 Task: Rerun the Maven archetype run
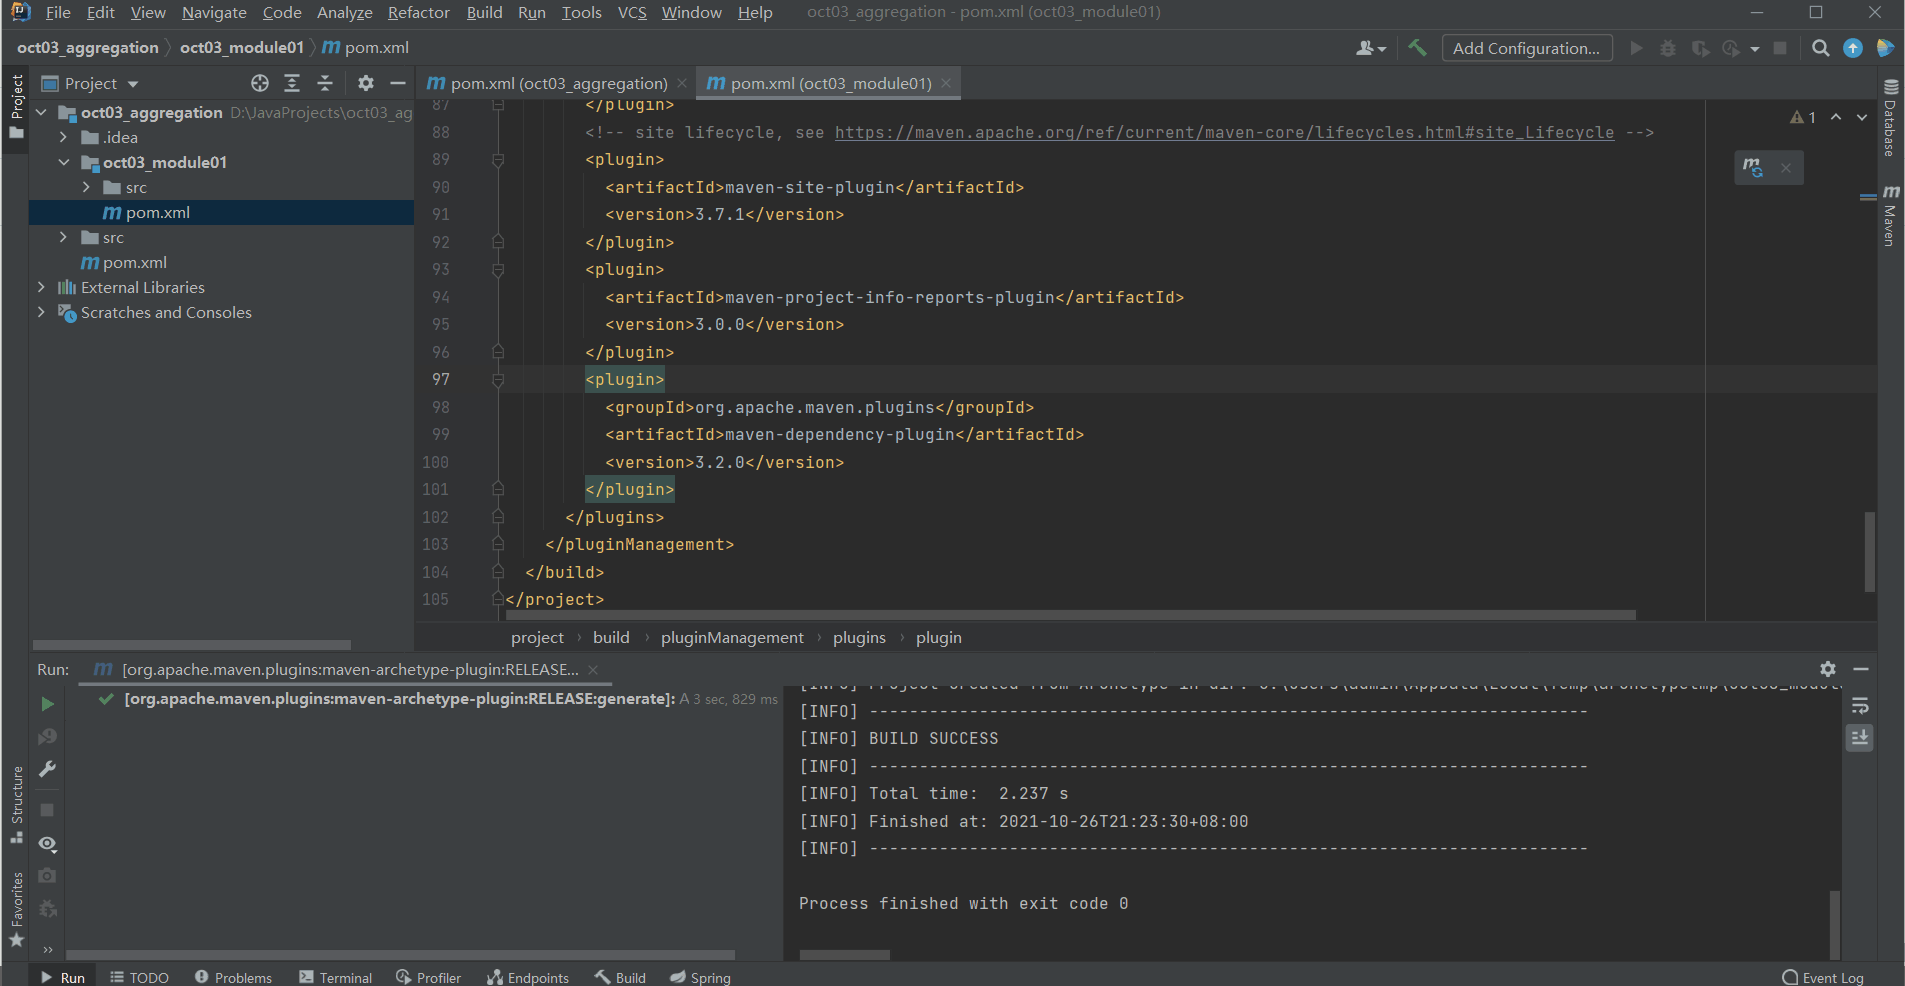pos(47,704)
